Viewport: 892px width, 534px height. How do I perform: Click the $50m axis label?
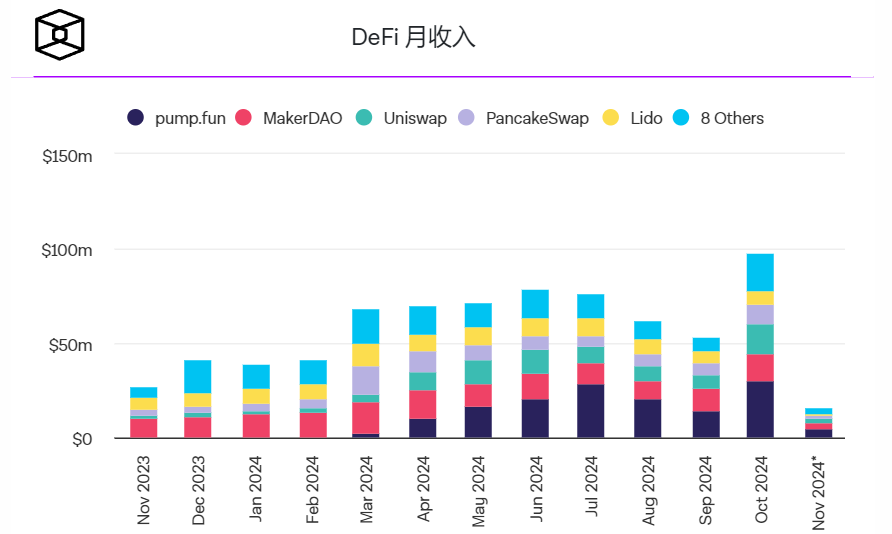click(x=71, y=345)
